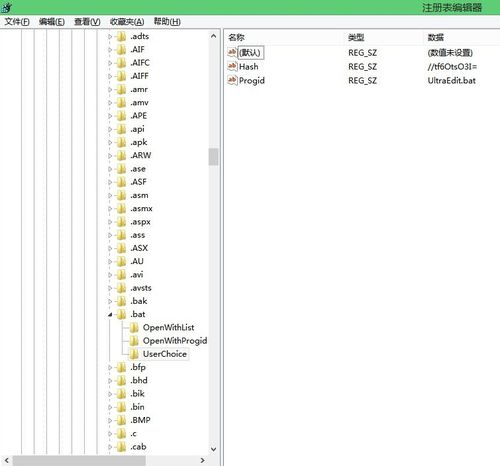The width and height of the screenshot is (501, 466).
Task: Click the .apk key folder icon
Action: click(x=121, y=142)
